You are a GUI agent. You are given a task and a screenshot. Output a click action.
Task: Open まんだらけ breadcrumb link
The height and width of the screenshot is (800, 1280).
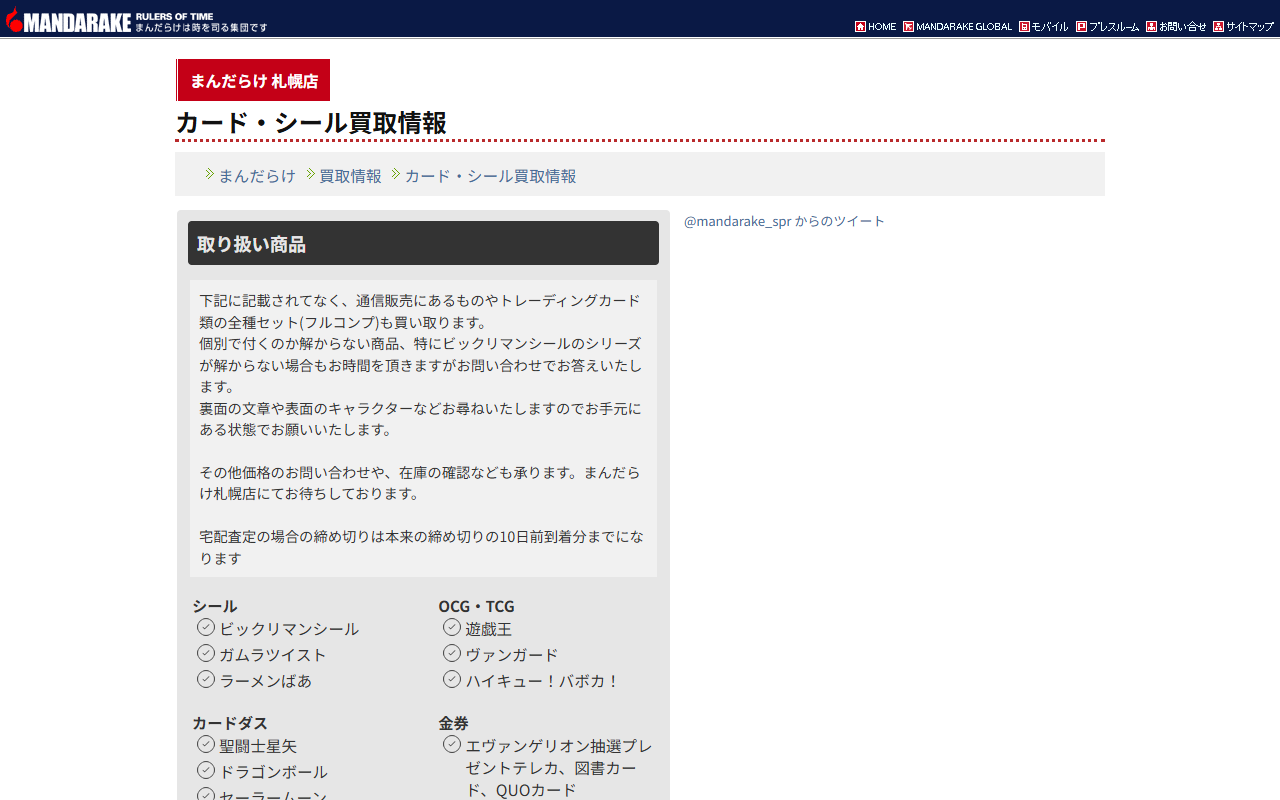[257, 176]
